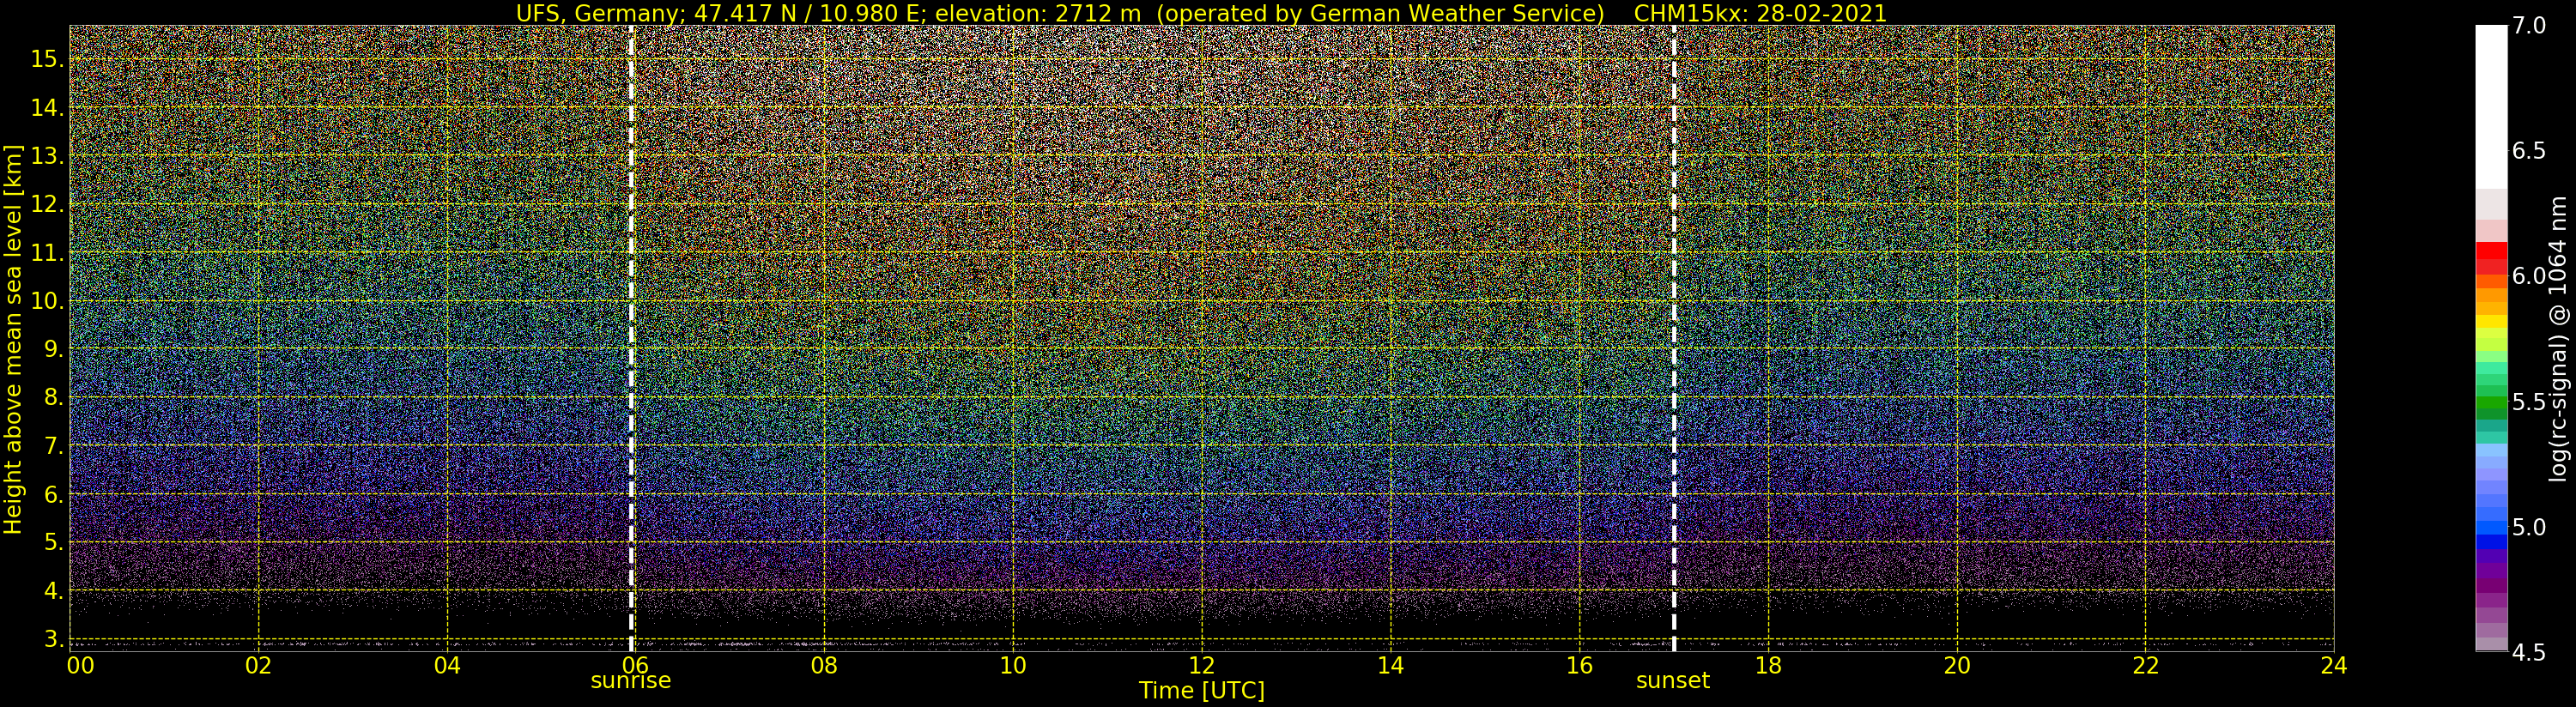
Task: Click the 'Time [UTC]' axis label
Action: point(1202,691)
